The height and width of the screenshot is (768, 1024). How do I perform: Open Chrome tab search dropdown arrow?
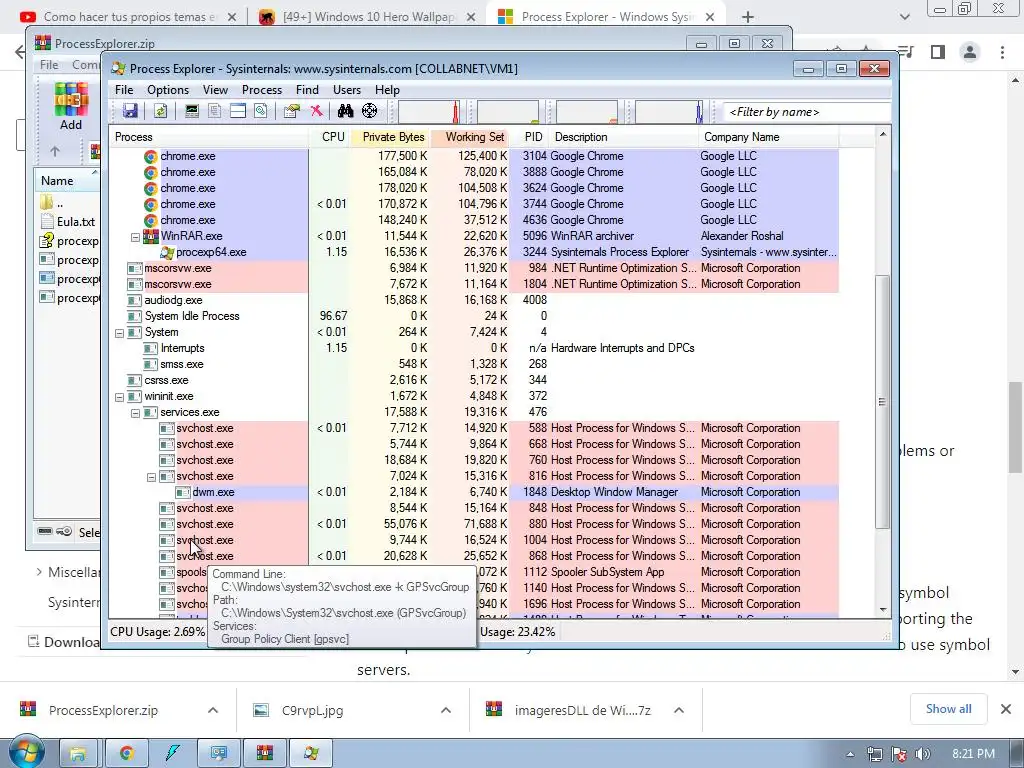click(x=904, y=17)
